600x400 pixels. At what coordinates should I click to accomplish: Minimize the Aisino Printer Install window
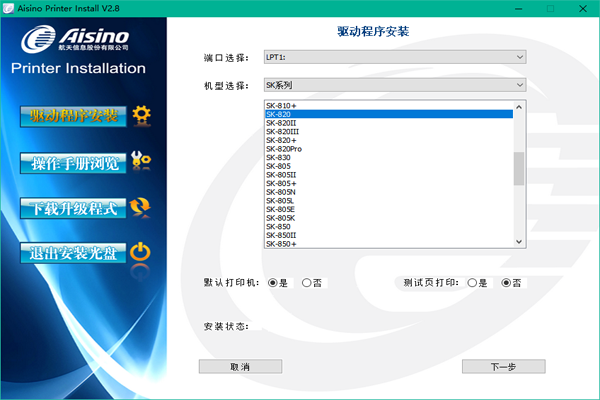[518, 8]
